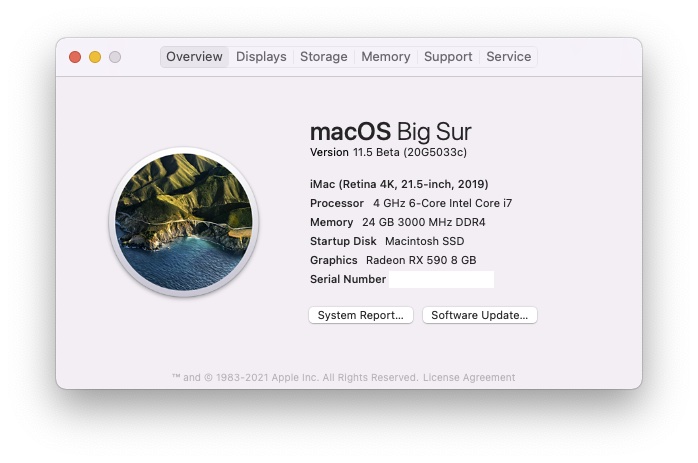698x463 pixels.
Task: Click the Graphics label
Action: 333,260
